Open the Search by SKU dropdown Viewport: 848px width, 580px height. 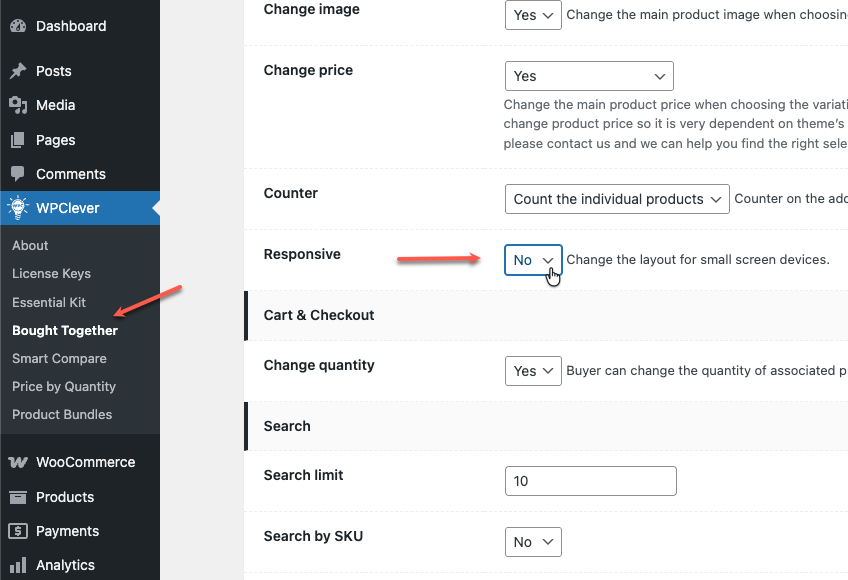(533, 542)
